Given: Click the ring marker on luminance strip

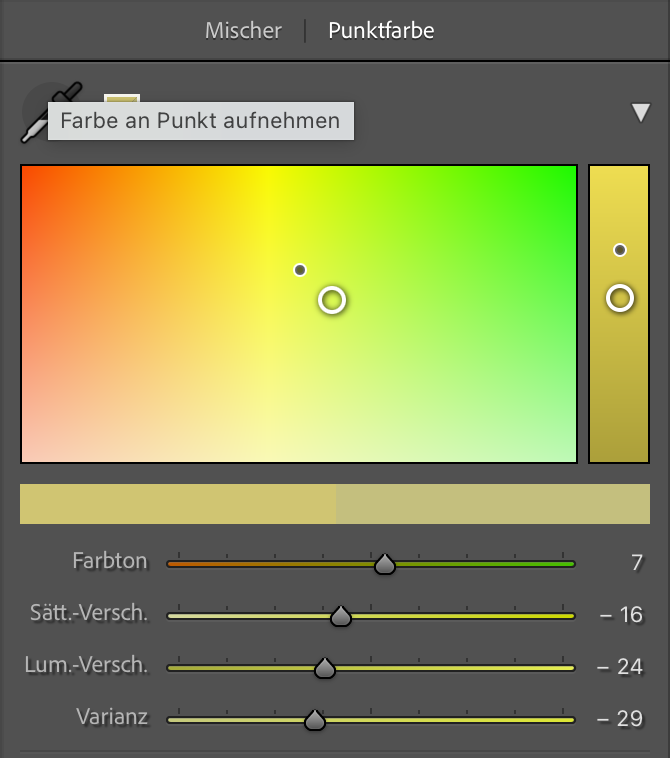Looking at the screenshot, I should click(620, 298).
